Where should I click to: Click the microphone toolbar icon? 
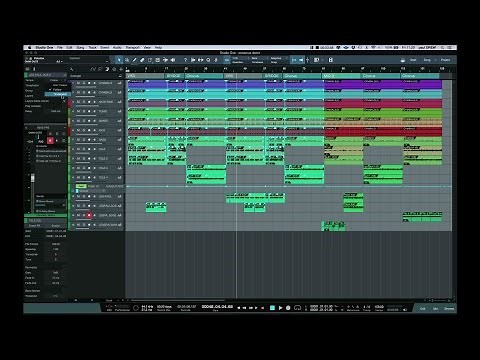pyautogui.click(x=216, y=60)
